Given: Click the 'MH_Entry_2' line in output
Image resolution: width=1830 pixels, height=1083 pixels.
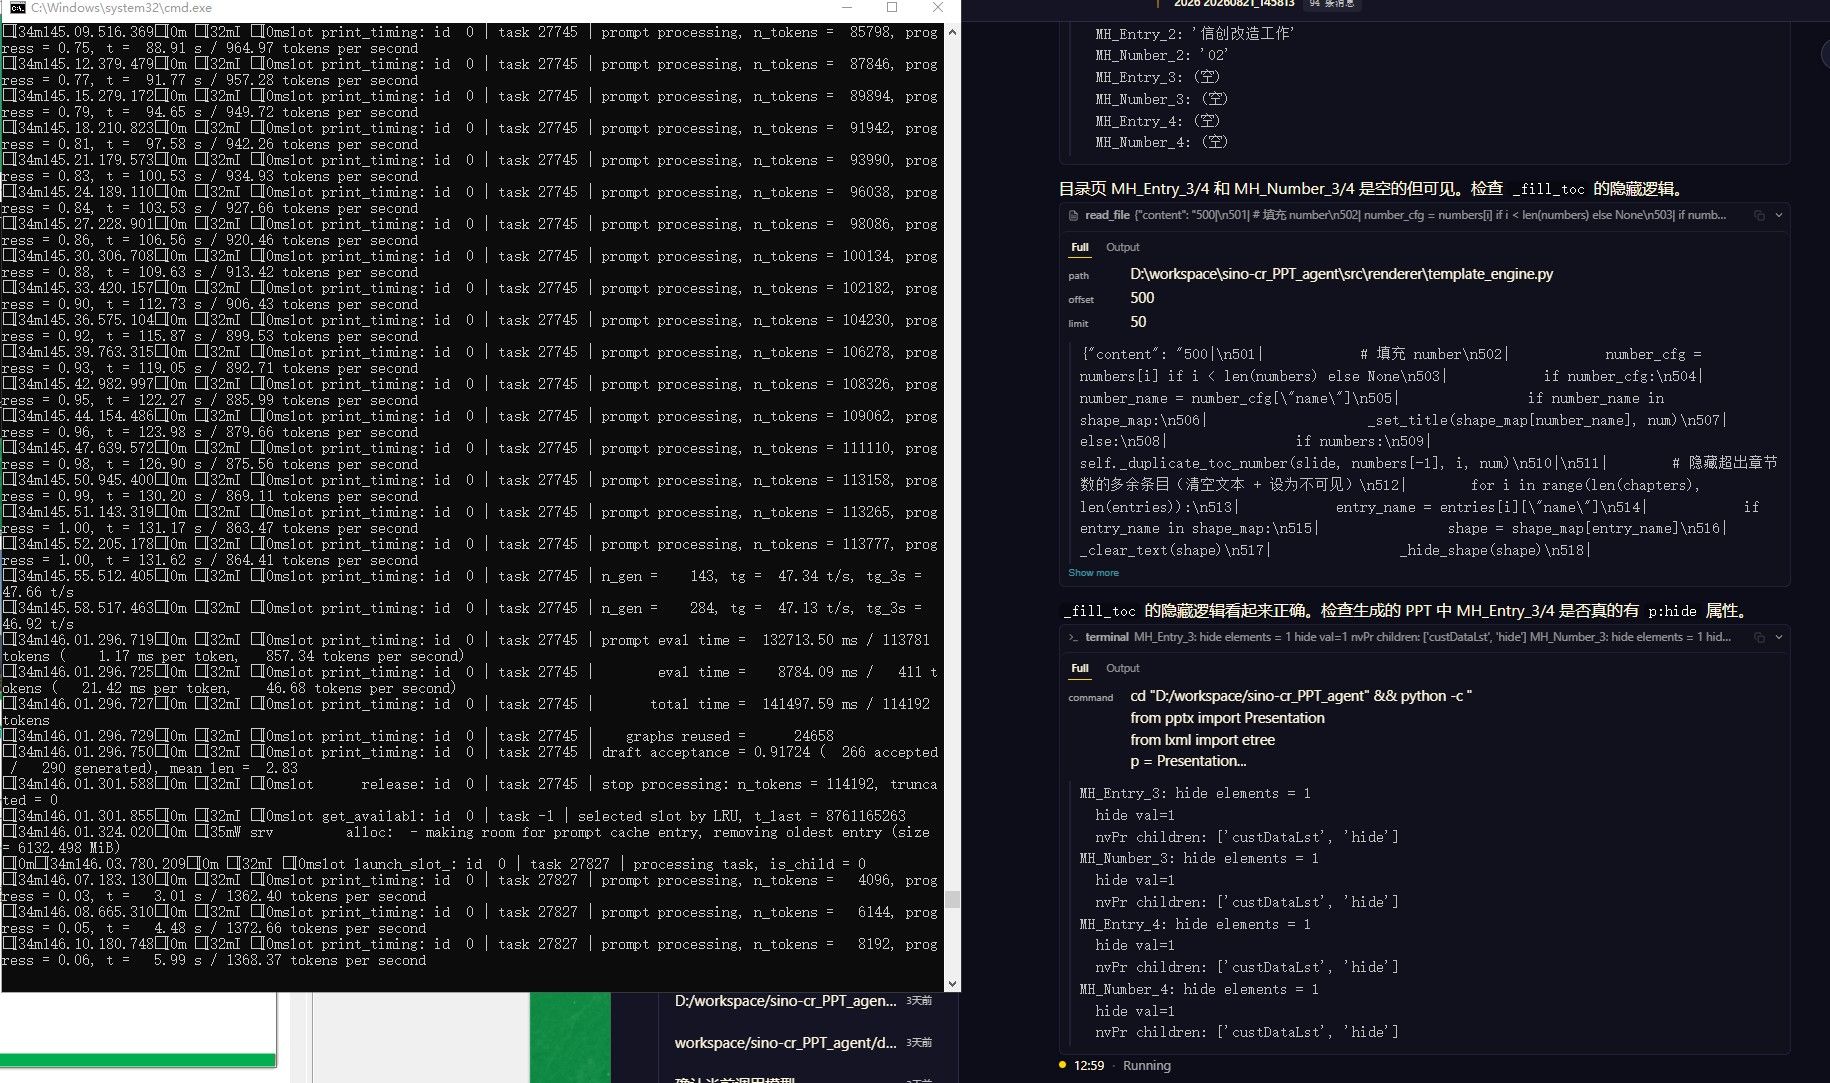Looking at the screenshot, I should tap(1195, 34).
